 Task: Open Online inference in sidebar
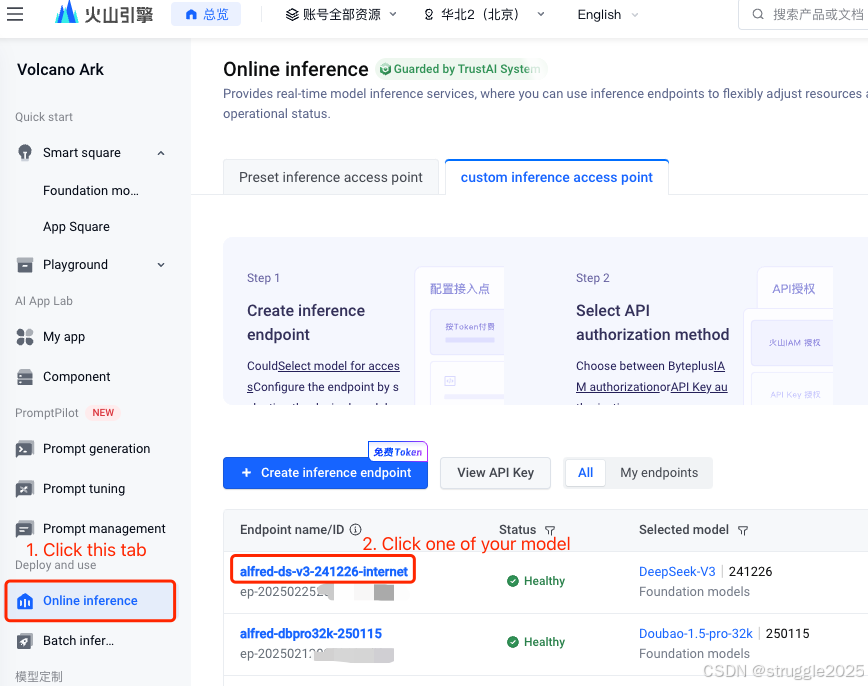pyautogui.click(x=90, y=601)
